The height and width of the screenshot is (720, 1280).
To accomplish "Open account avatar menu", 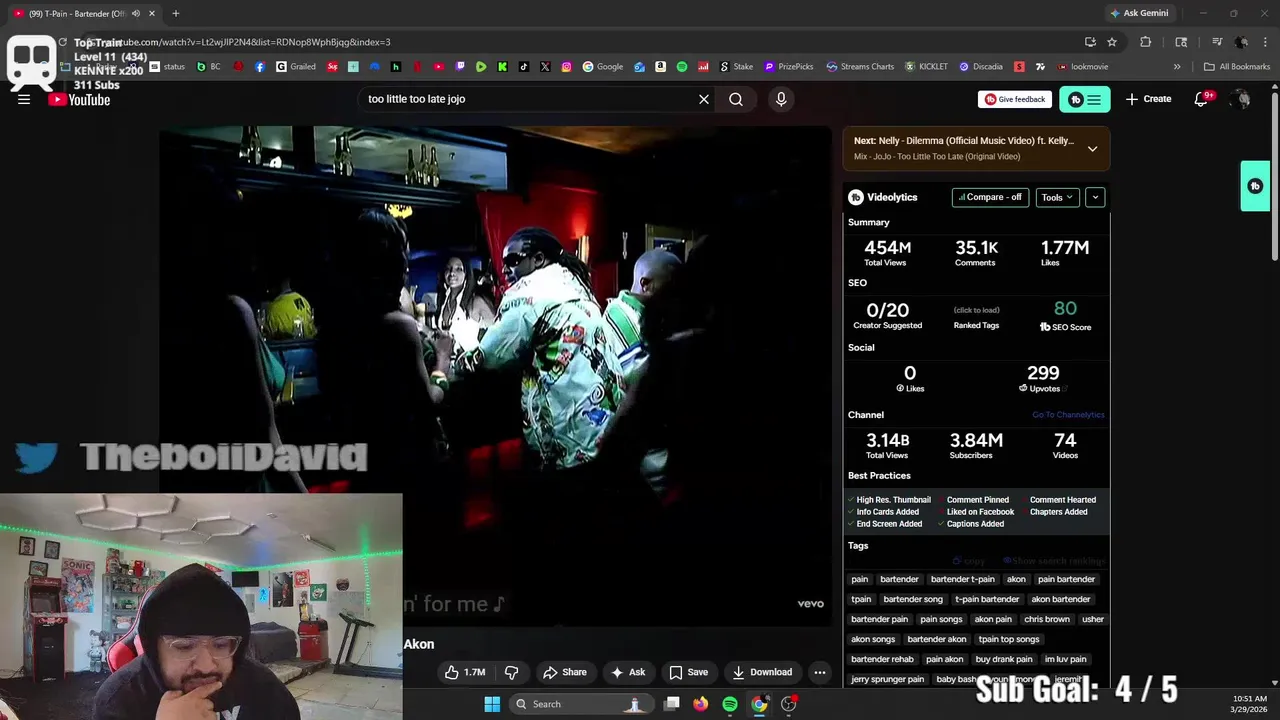I will click(x=1241, y=99).
